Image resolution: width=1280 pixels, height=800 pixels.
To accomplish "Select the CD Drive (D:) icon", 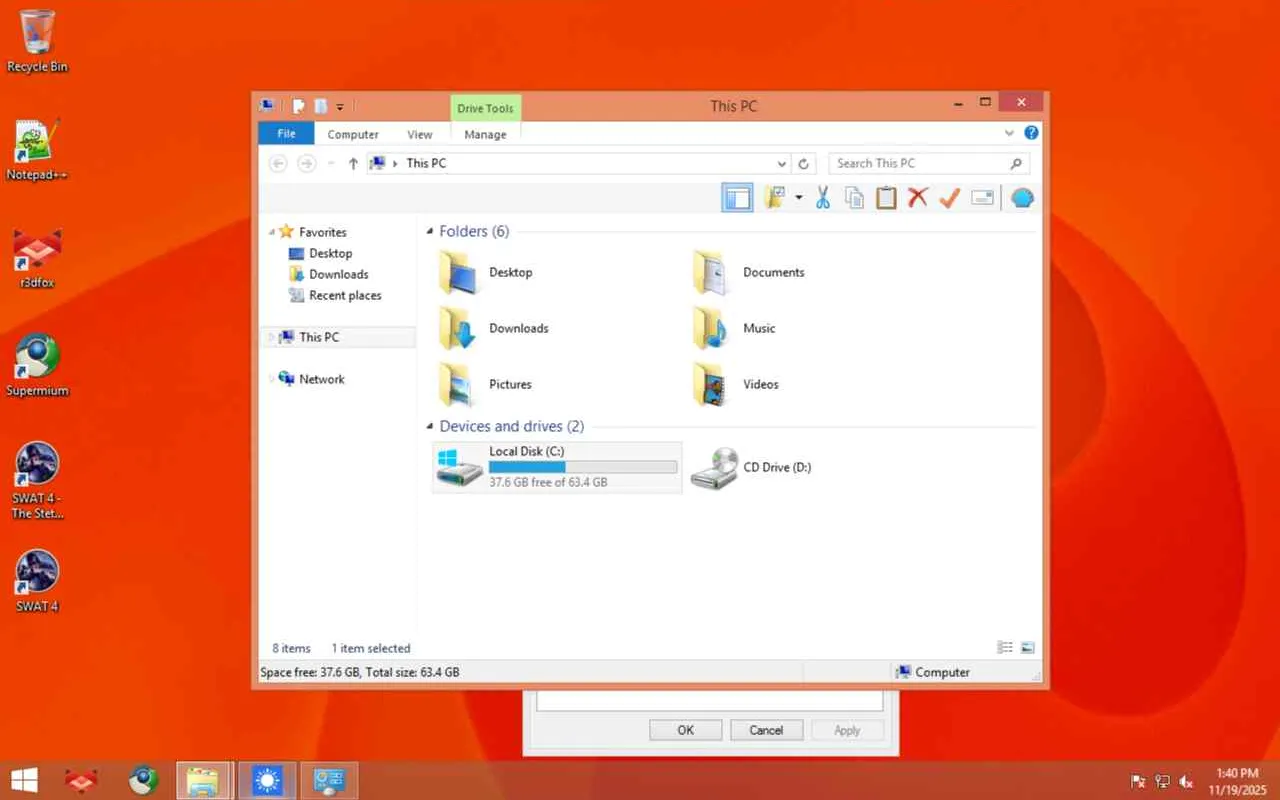I will (x=714, y=467).
